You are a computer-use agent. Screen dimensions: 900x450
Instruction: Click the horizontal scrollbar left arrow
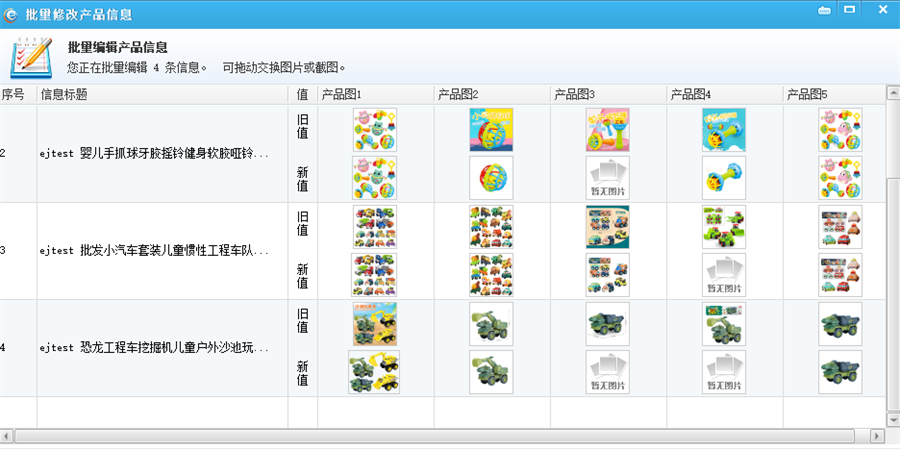tap(7, 436)
